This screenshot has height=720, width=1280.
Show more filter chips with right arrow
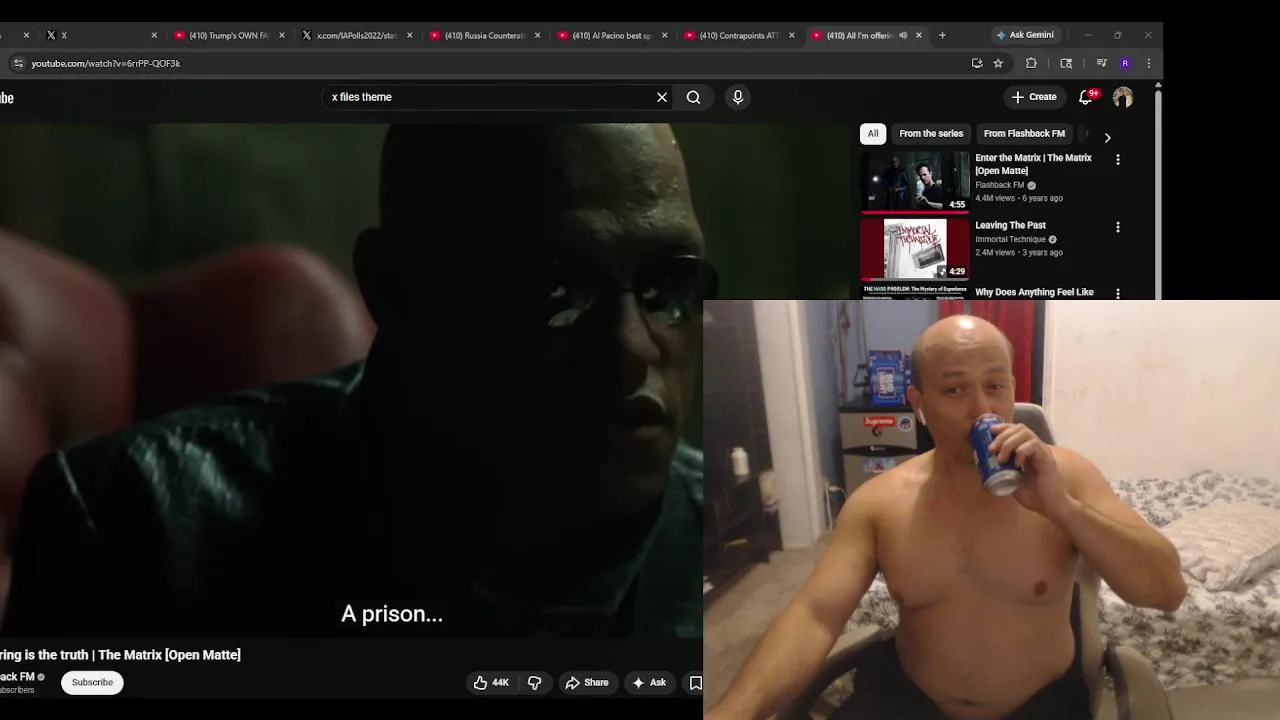[x=1107, y=137]
